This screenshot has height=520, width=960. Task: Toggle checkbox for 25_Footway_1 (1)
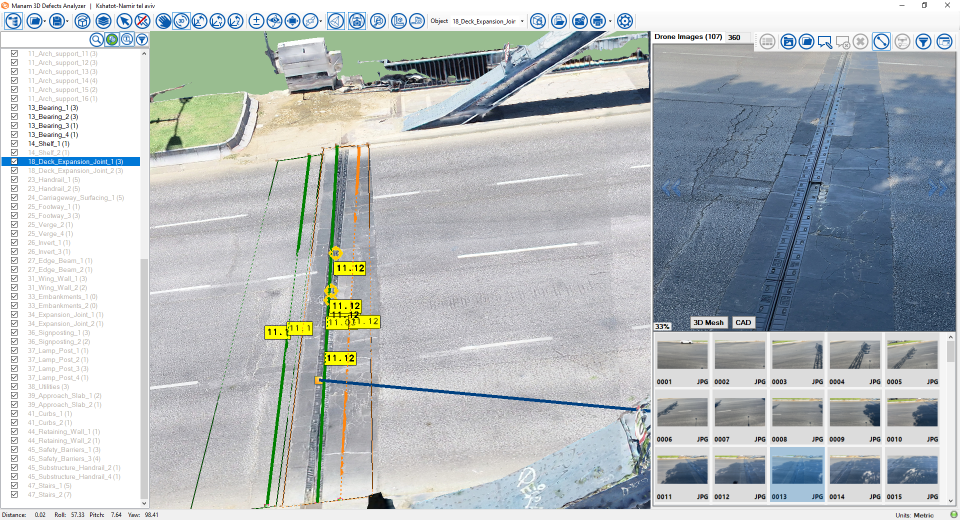tap(14, 206)
